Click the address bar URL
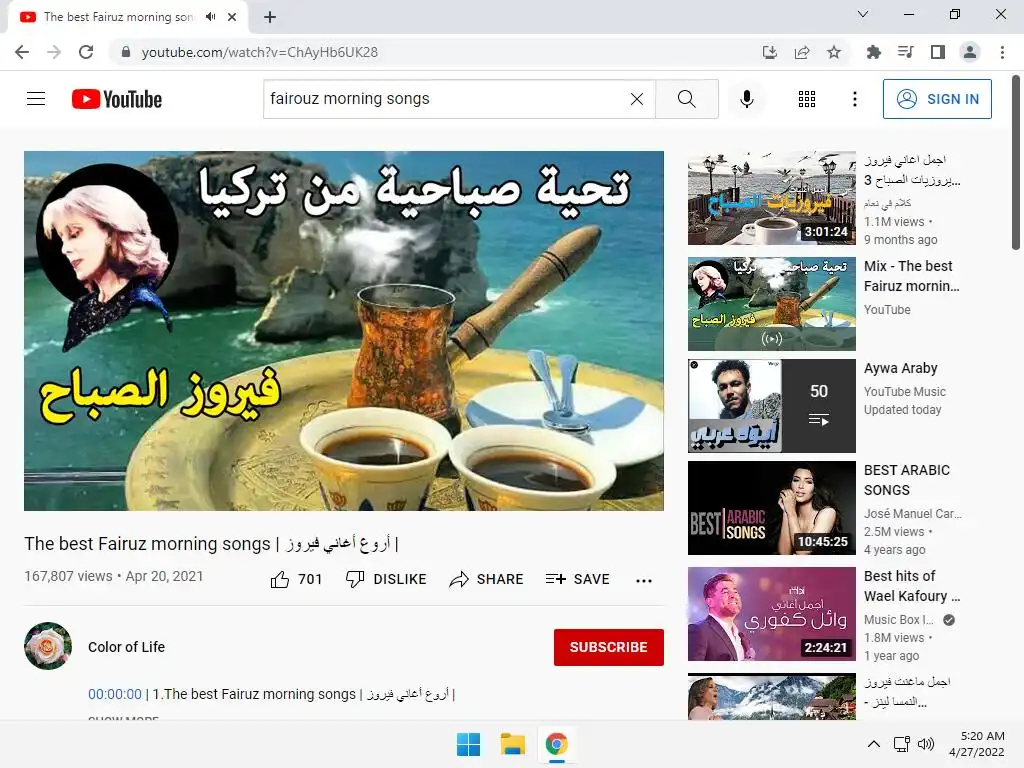The width and height of the screenshot is (1024, 768). [260, 52]
